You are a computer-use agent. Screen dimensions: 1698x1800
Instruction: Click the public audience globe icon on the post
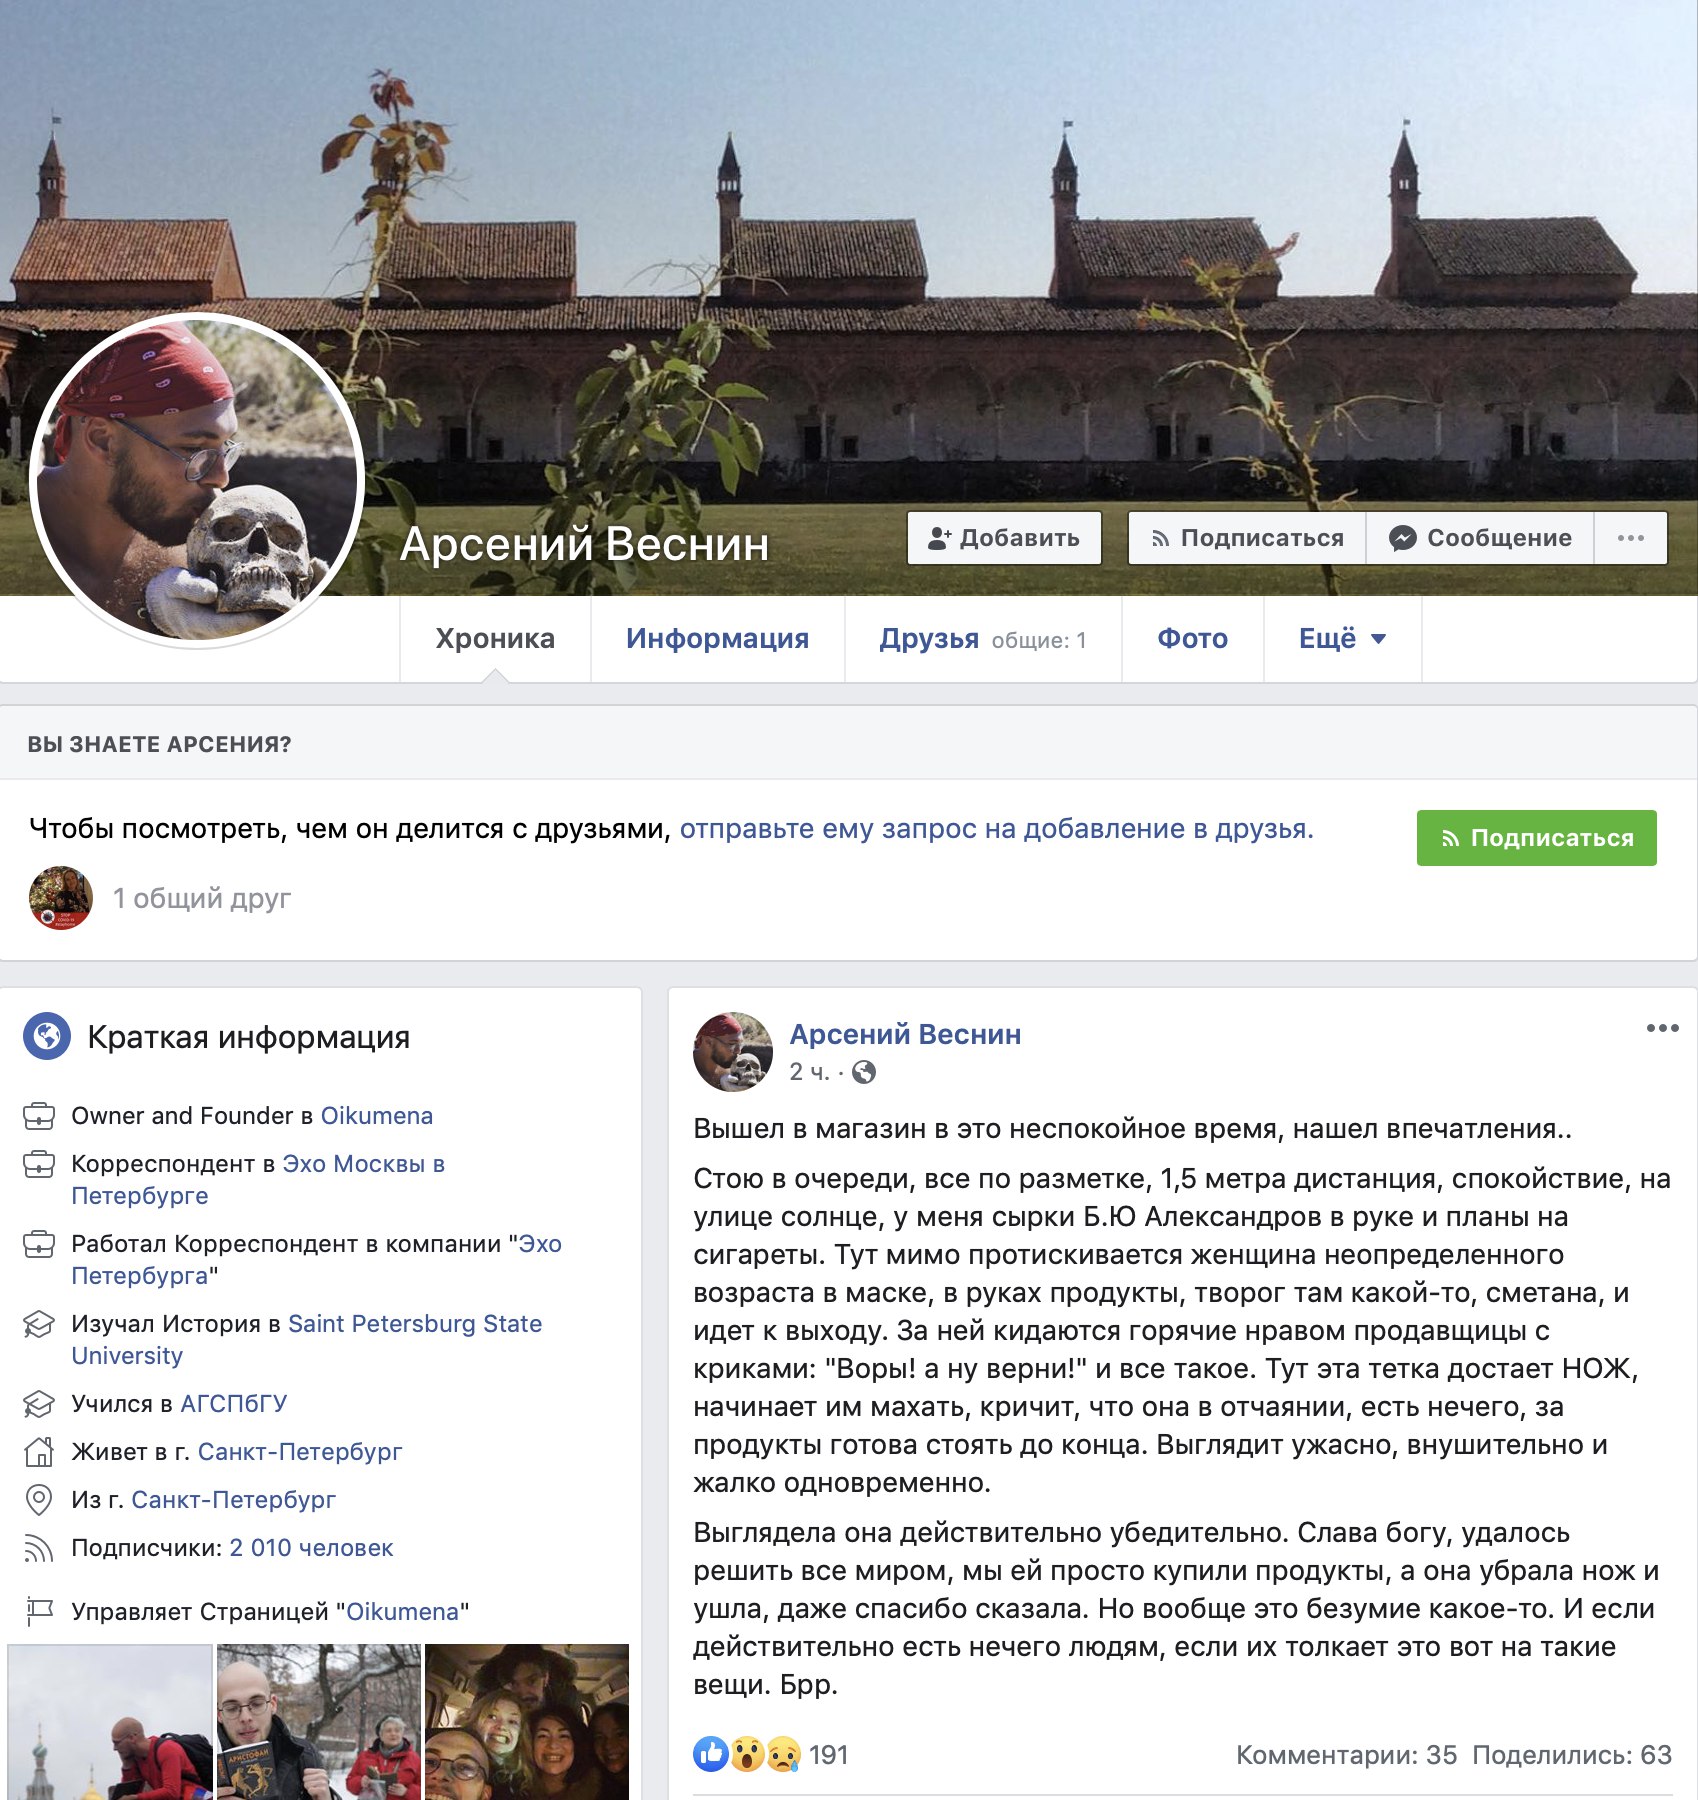[864, 1072]
